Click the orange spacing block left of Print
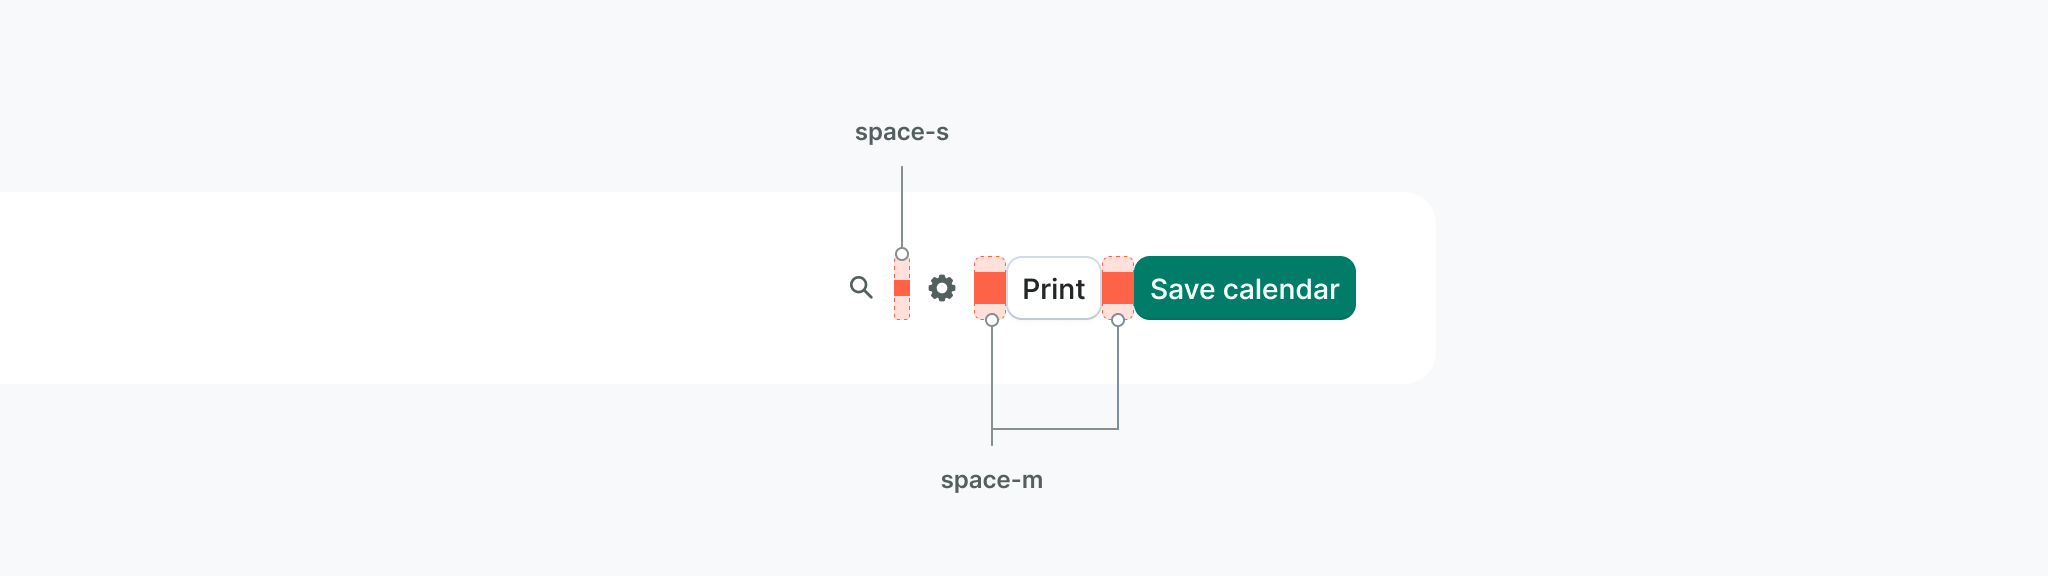 pos(990,288)
